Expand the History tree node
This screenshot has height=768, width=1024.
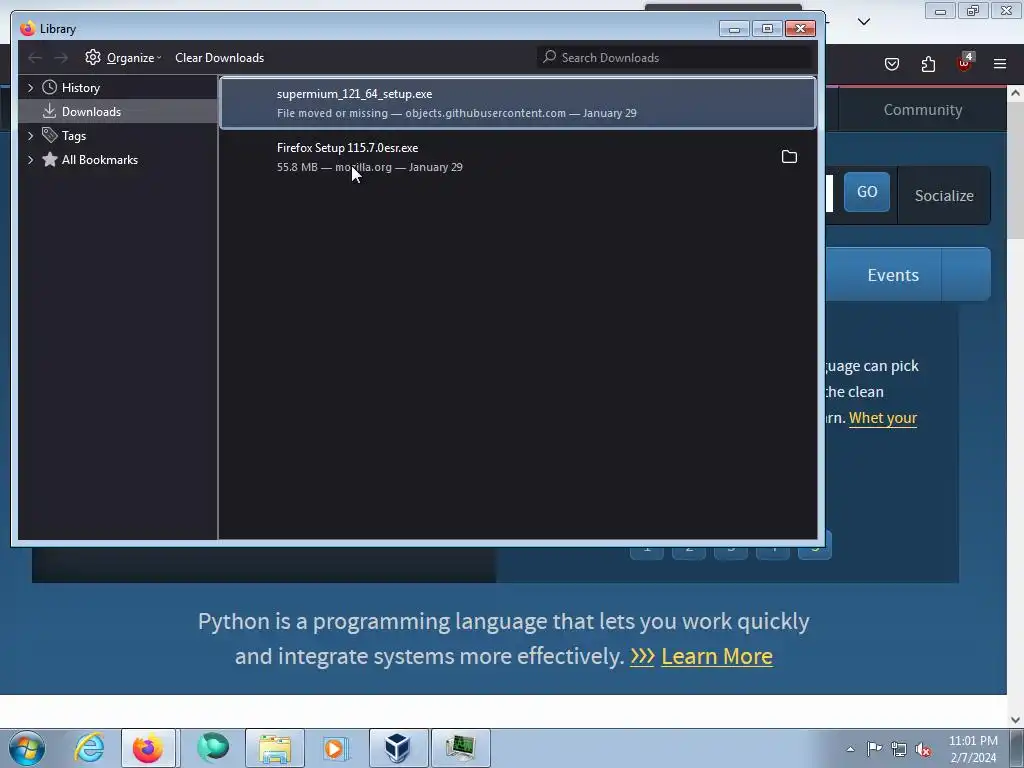point(30,88)
